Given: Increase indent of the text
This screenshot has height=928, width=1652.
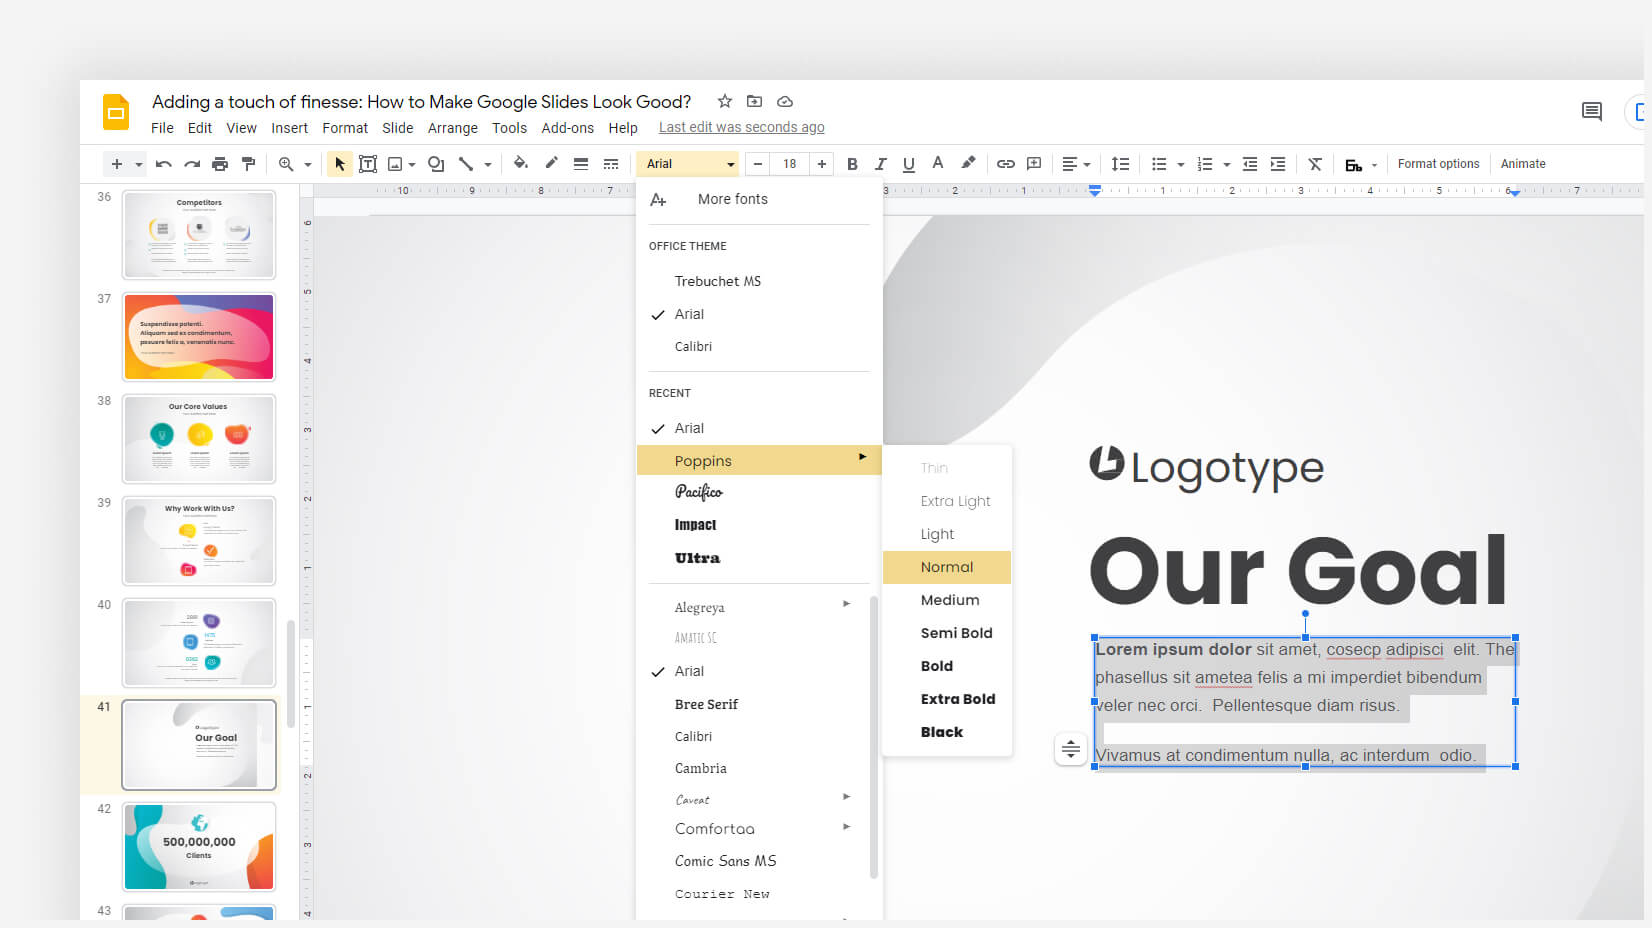Looking at the screenshot, I should tap(1278, 164).
